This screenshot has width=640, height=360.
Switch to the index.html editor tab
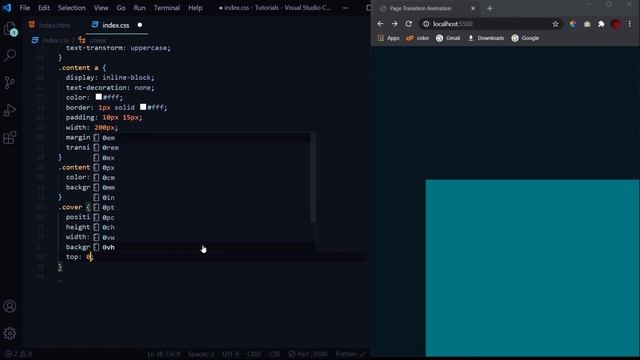coord(49,25)
